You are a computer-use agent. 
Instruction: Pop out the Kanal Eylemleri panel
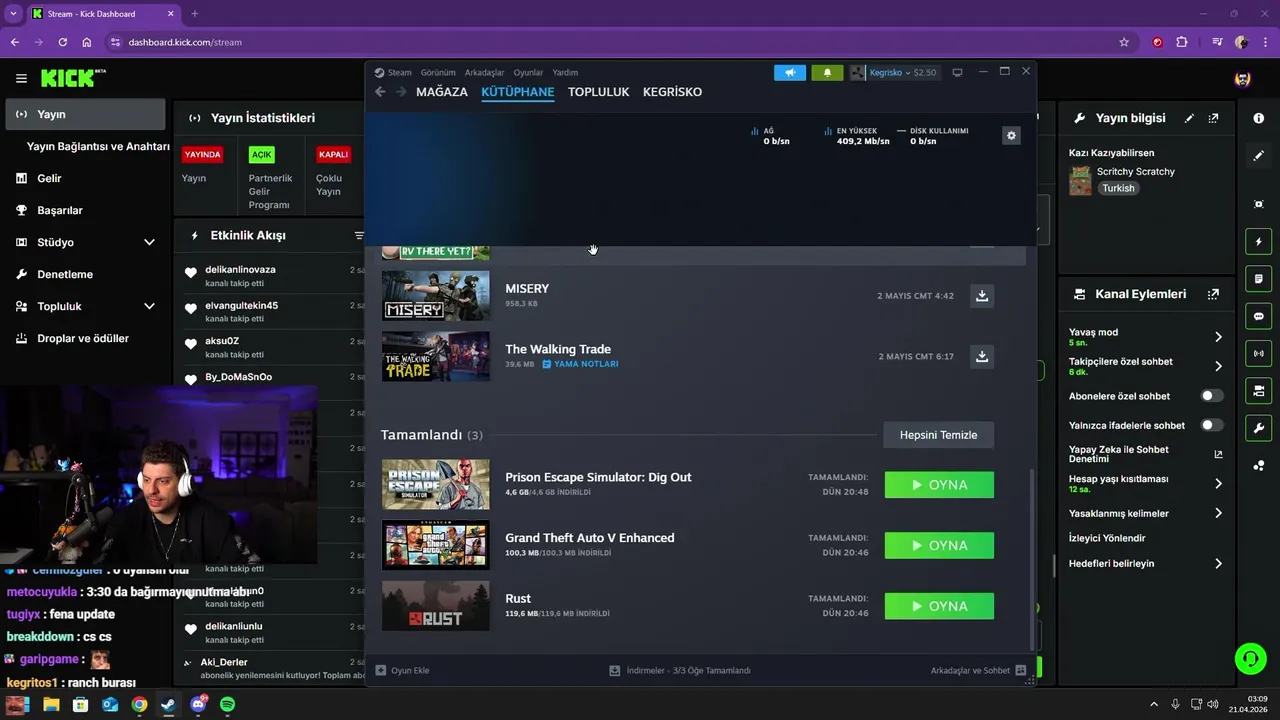1213,294
